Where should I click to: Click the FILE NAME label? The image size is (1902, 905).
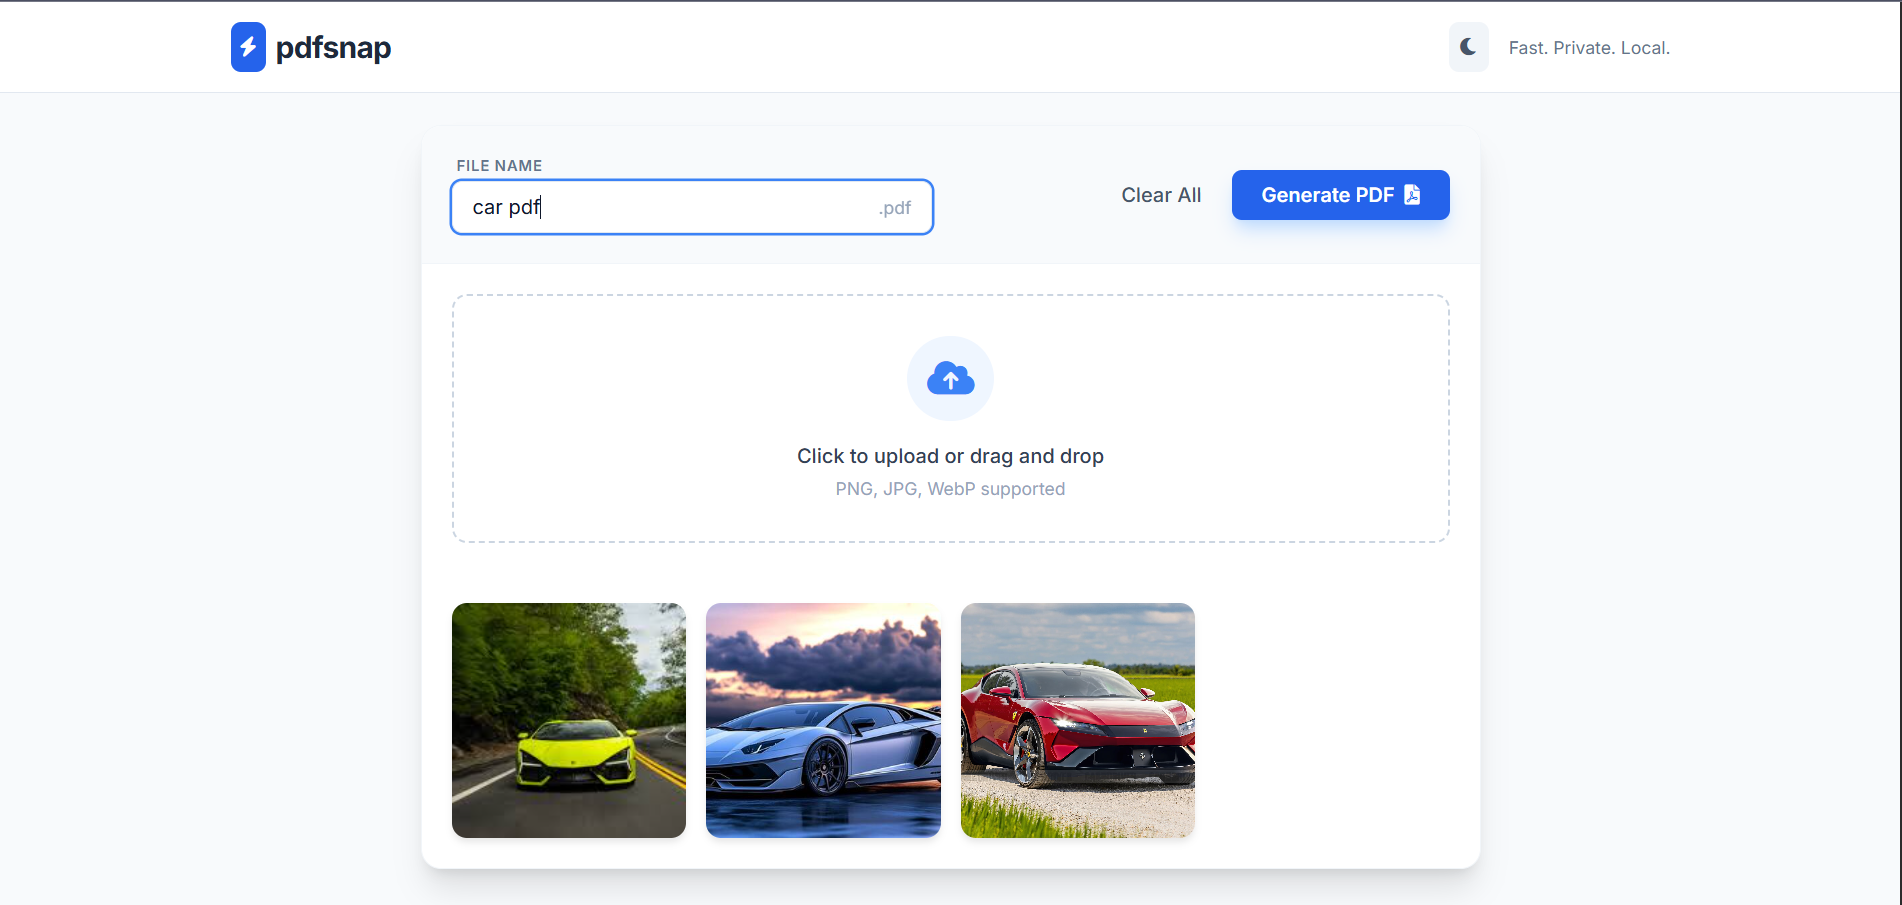click(499, 166)
